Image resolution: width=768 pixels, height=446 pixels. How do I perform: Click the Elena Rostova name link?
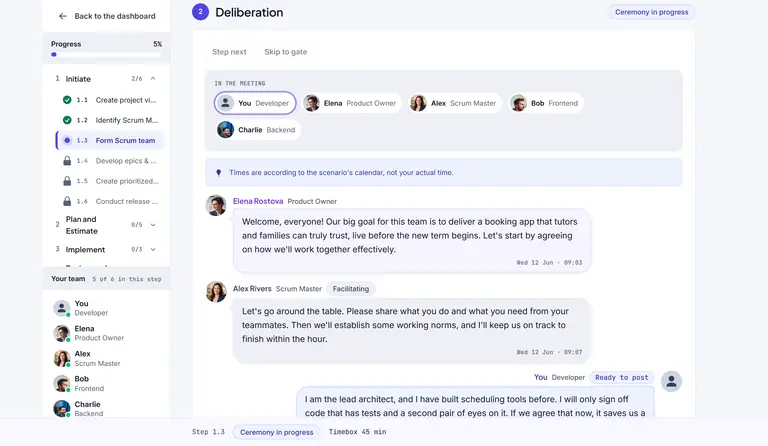point(258,201)
